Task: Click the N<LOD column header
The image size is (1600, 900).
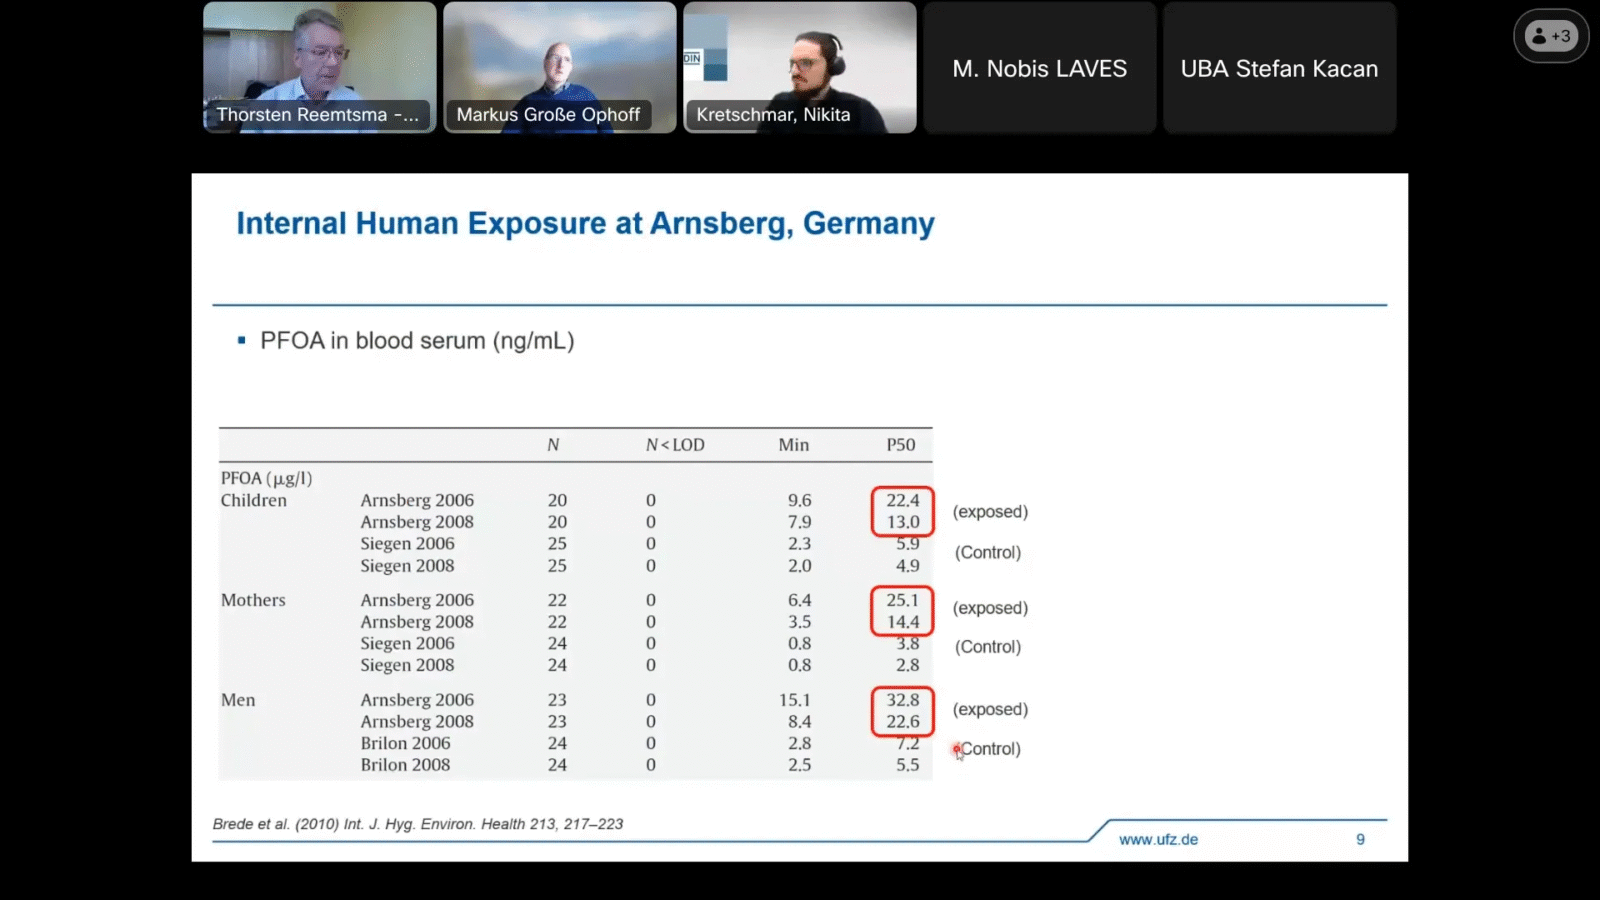Action: 675,445
